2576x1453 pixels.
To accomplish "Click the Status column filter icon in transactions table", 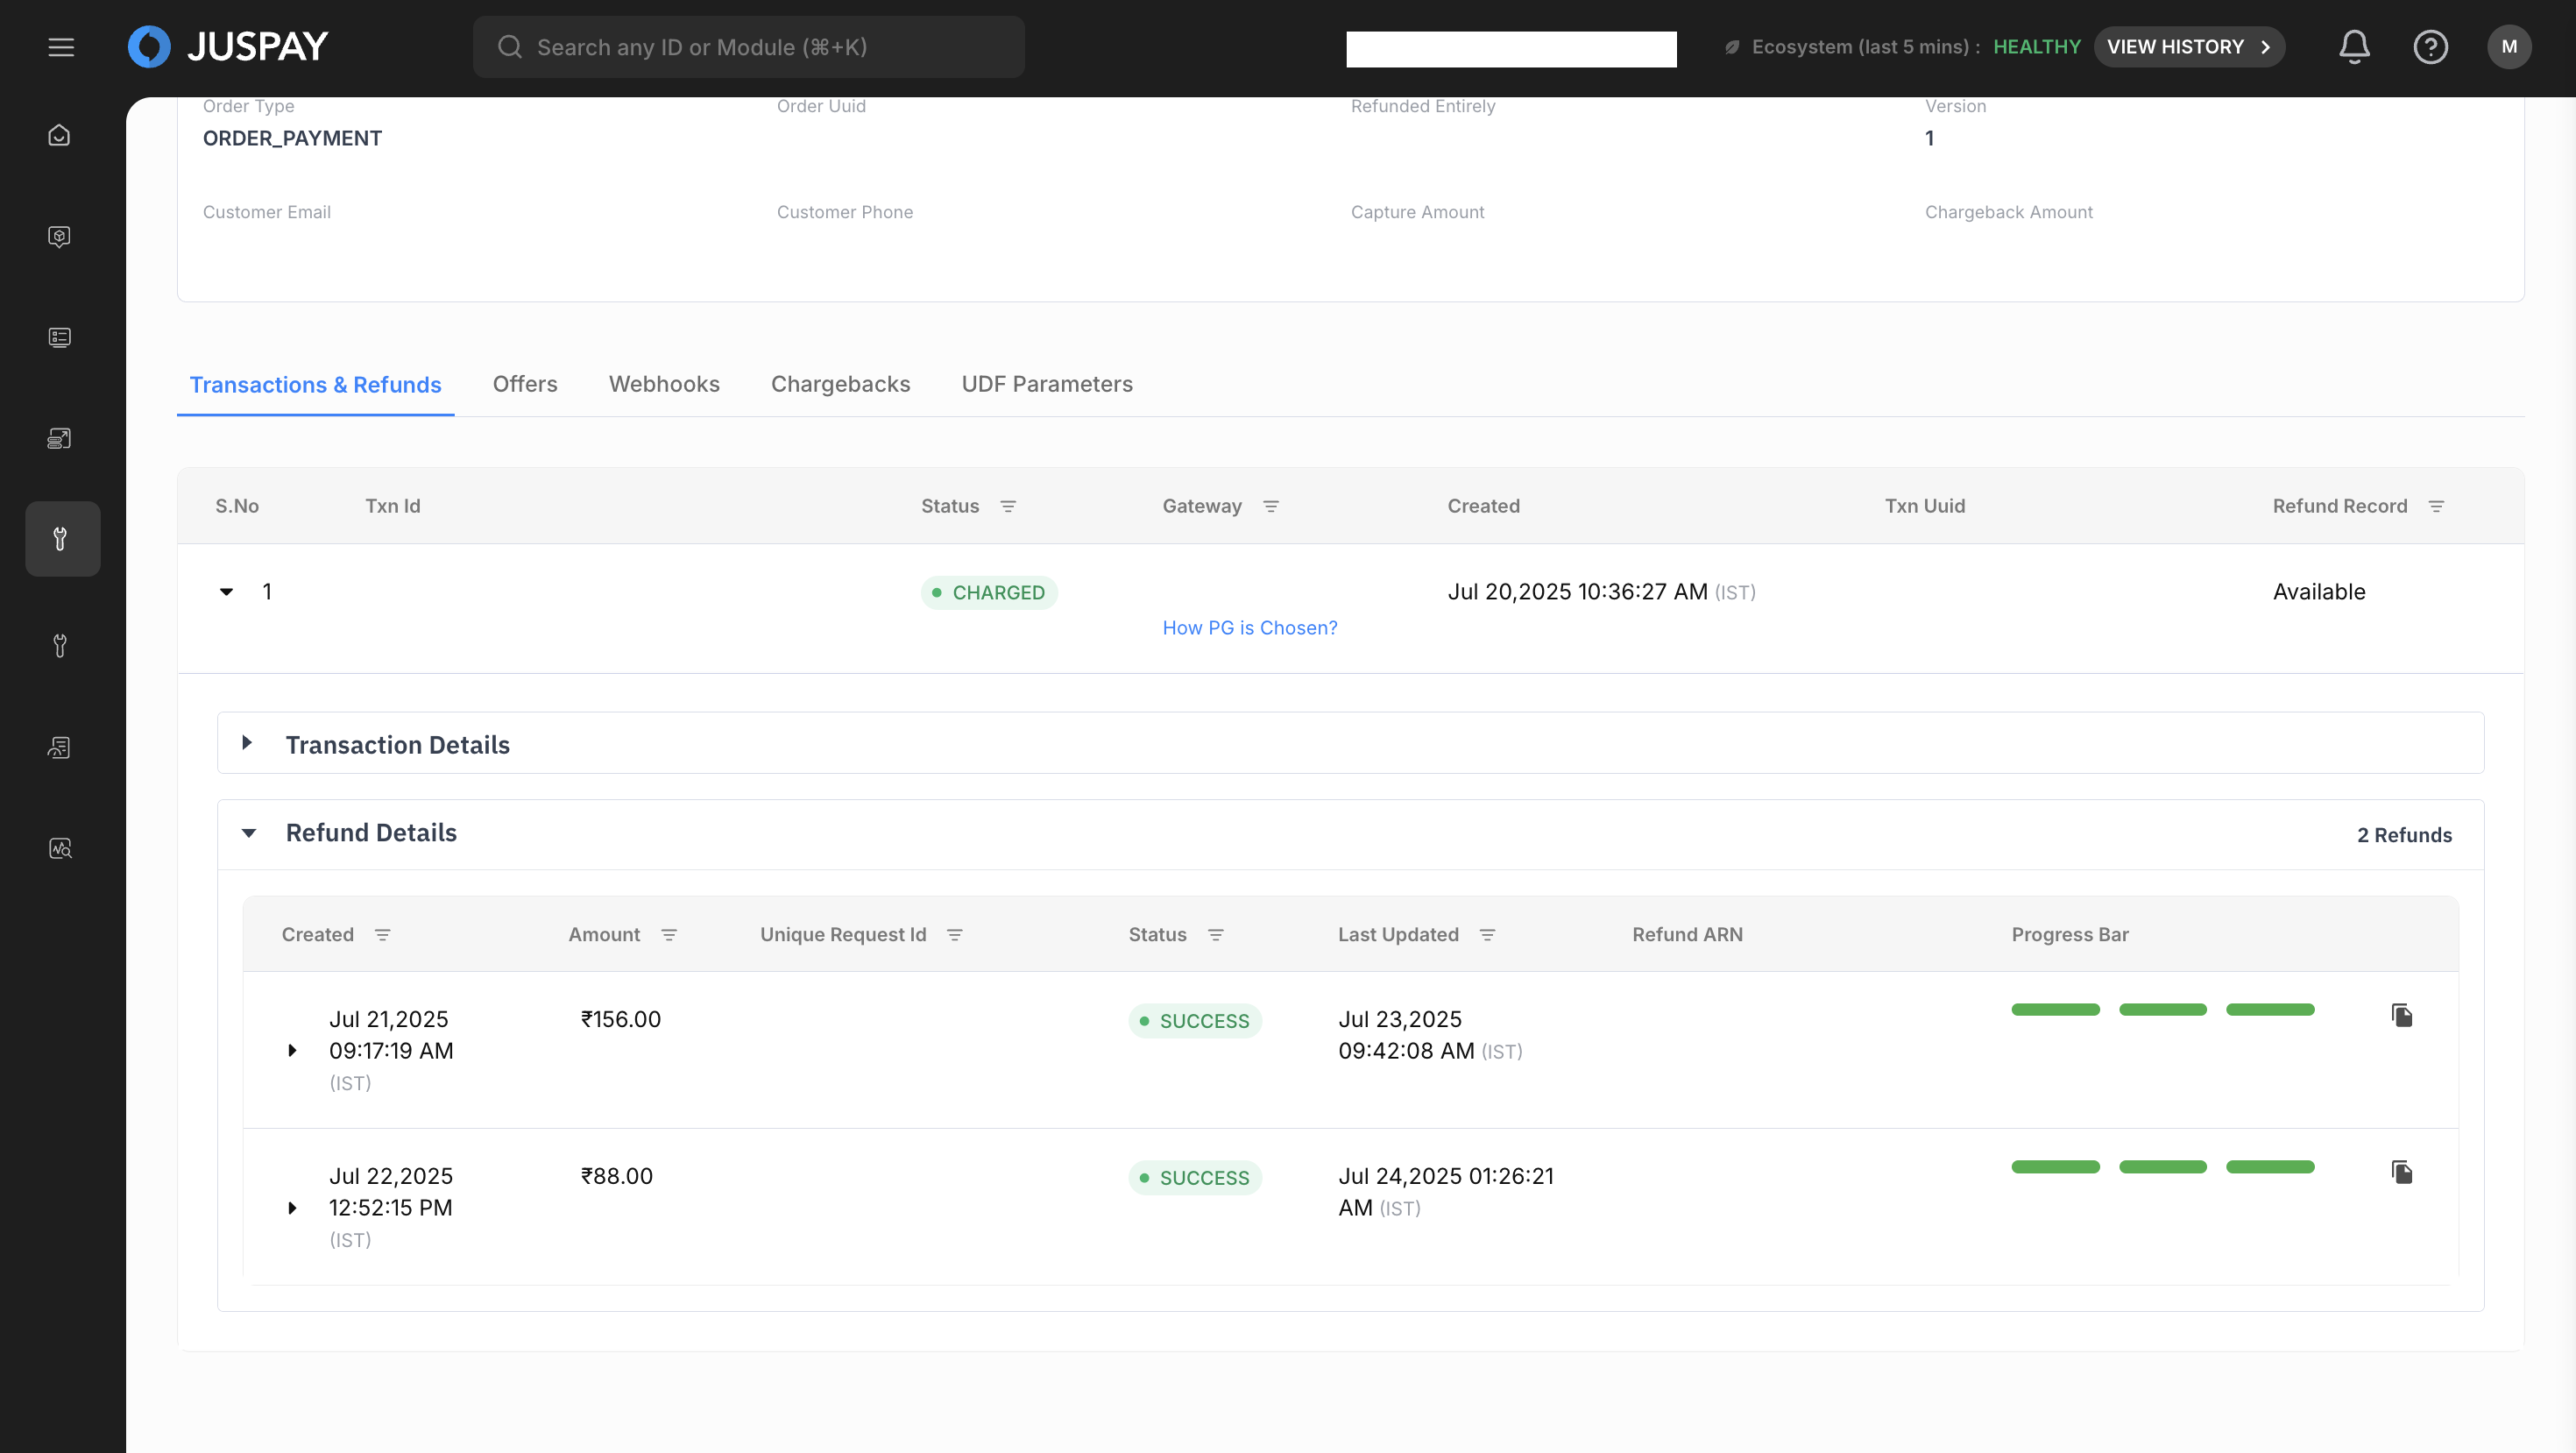I will coord(1008,507).
